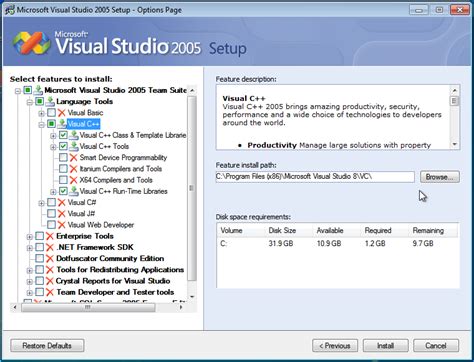Viewport: 474px width, 362px height.
Task: Click the setup window title bar icon
Action: [9, 10]
